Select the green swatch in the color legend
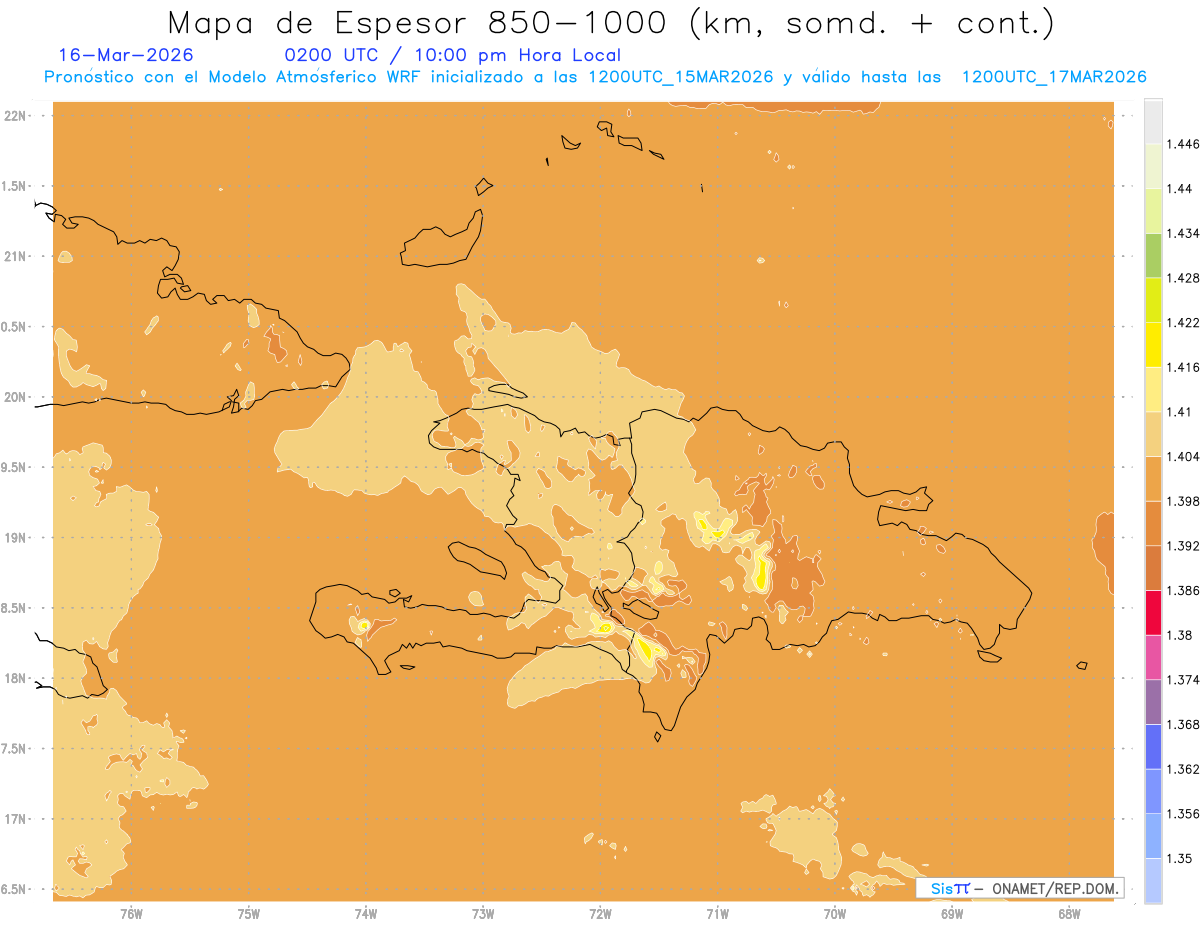This screenshot has width=1200, height=927. (x=1153, y=256)
